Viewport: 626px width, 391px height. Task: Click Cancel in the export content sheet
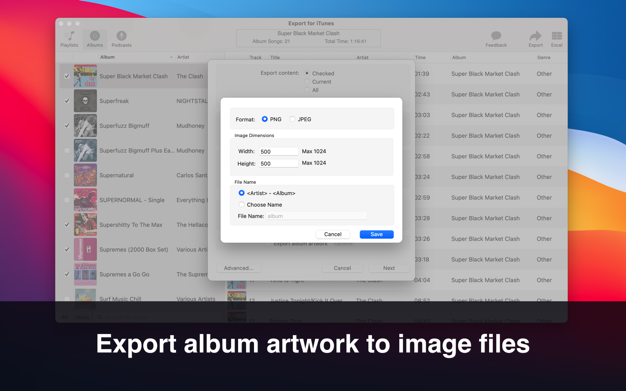[x=342, y=268]
